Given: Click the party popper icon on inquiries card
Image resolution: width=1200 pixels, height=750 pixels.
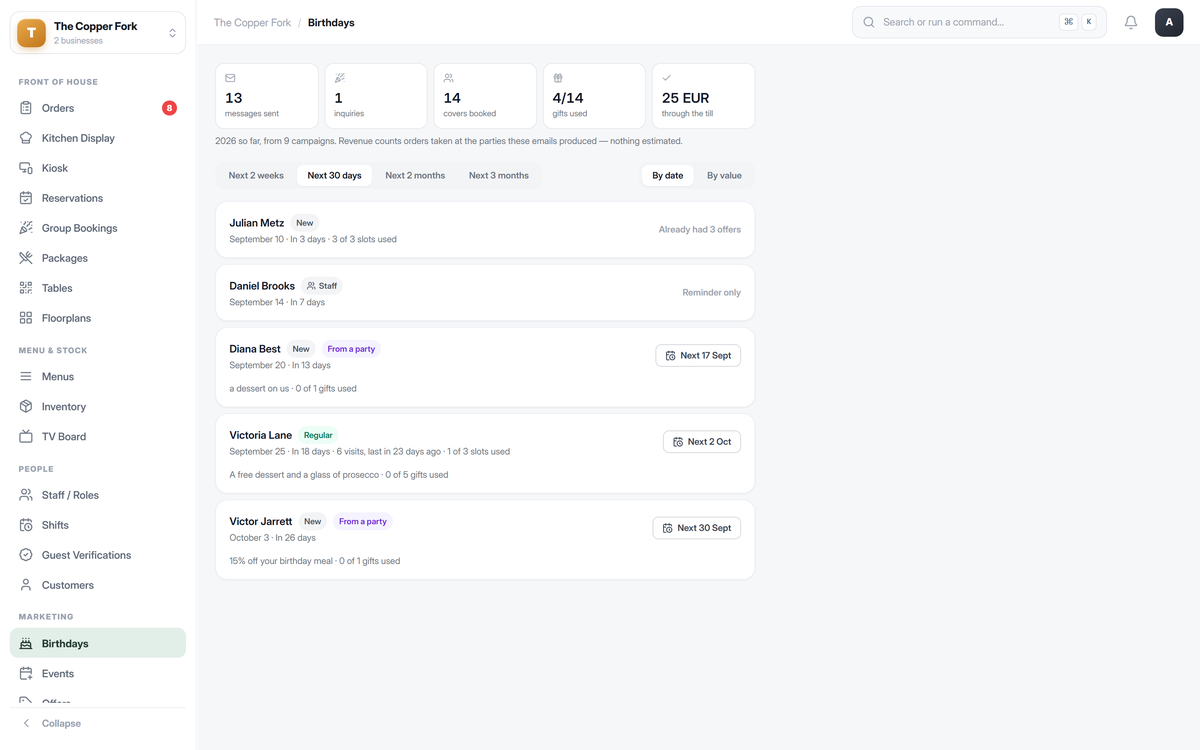Looking at the screenshot, I should click(340, 78).
